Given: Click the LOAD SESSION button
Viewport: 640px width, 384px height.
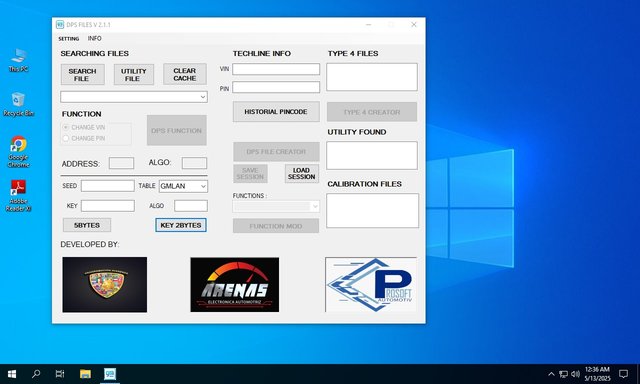Looking at the screenshot, I should 302,173.
